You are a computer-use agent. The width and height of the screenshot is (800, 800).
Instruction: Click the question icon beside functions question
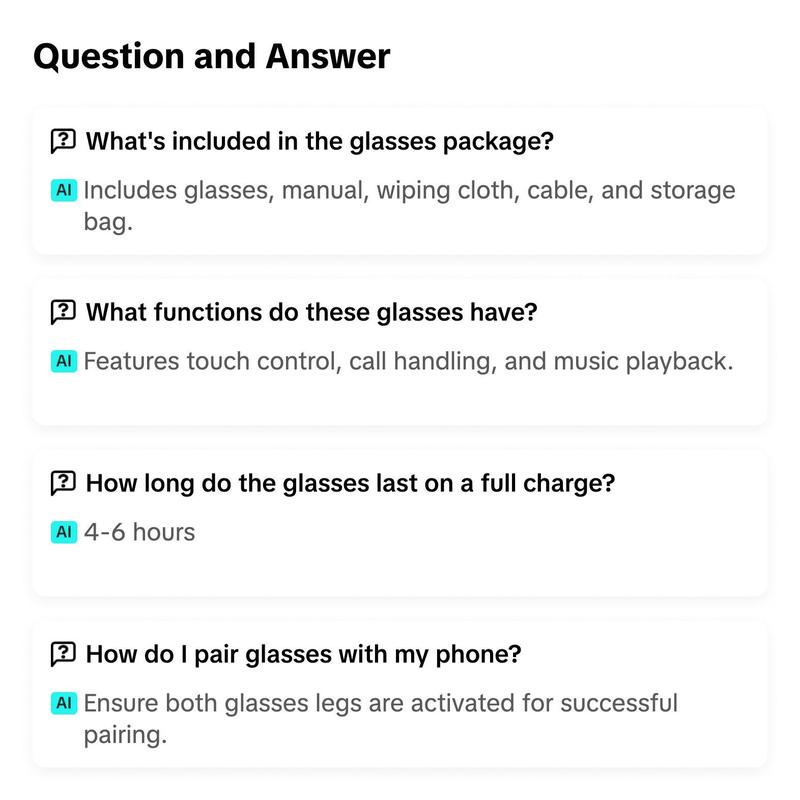point(63,312)
